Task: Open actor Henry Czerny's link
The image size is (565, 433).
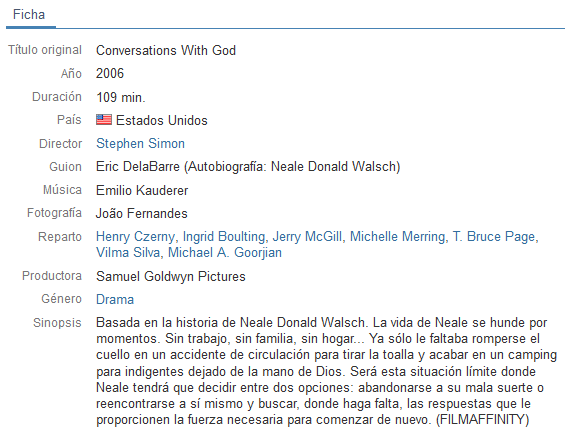Action: point(135,237)
